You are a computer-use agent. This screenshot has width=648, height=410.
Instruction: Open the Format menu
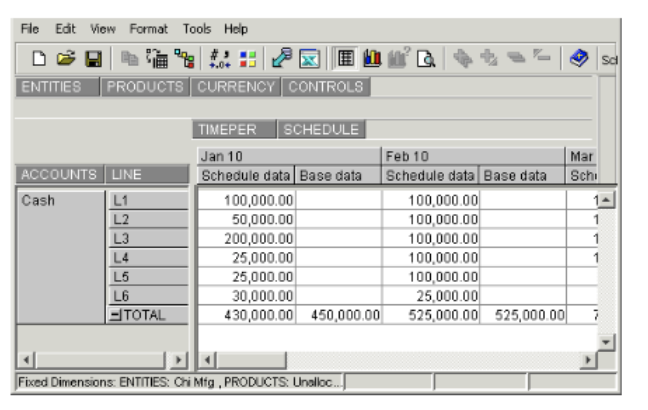[x=148, y=29]
